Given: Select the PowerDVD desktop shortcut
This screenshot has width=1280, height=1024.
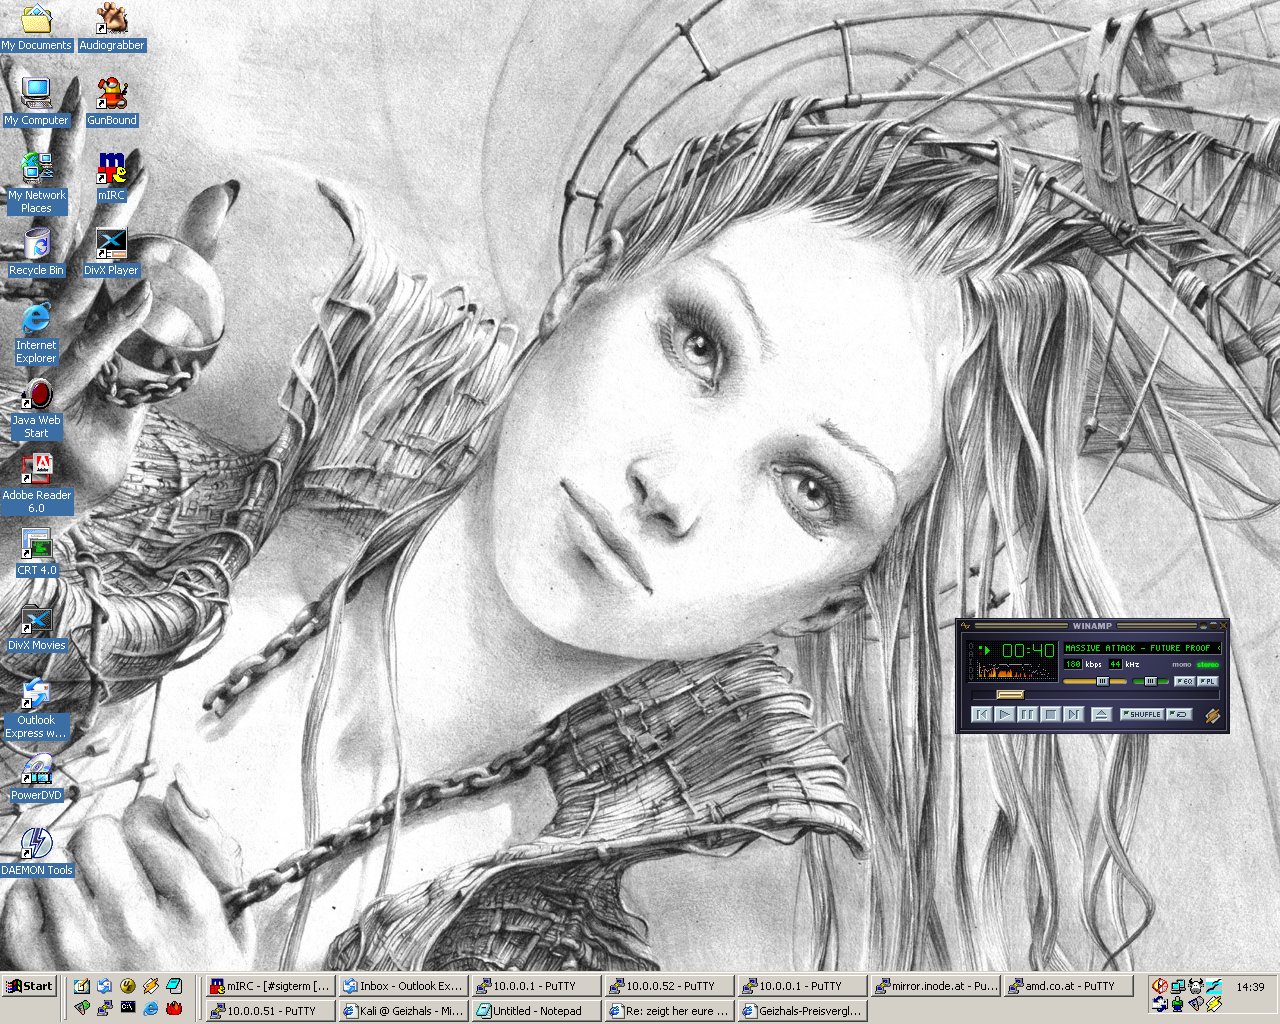Looking at the screenshot, I should point(36,777).
